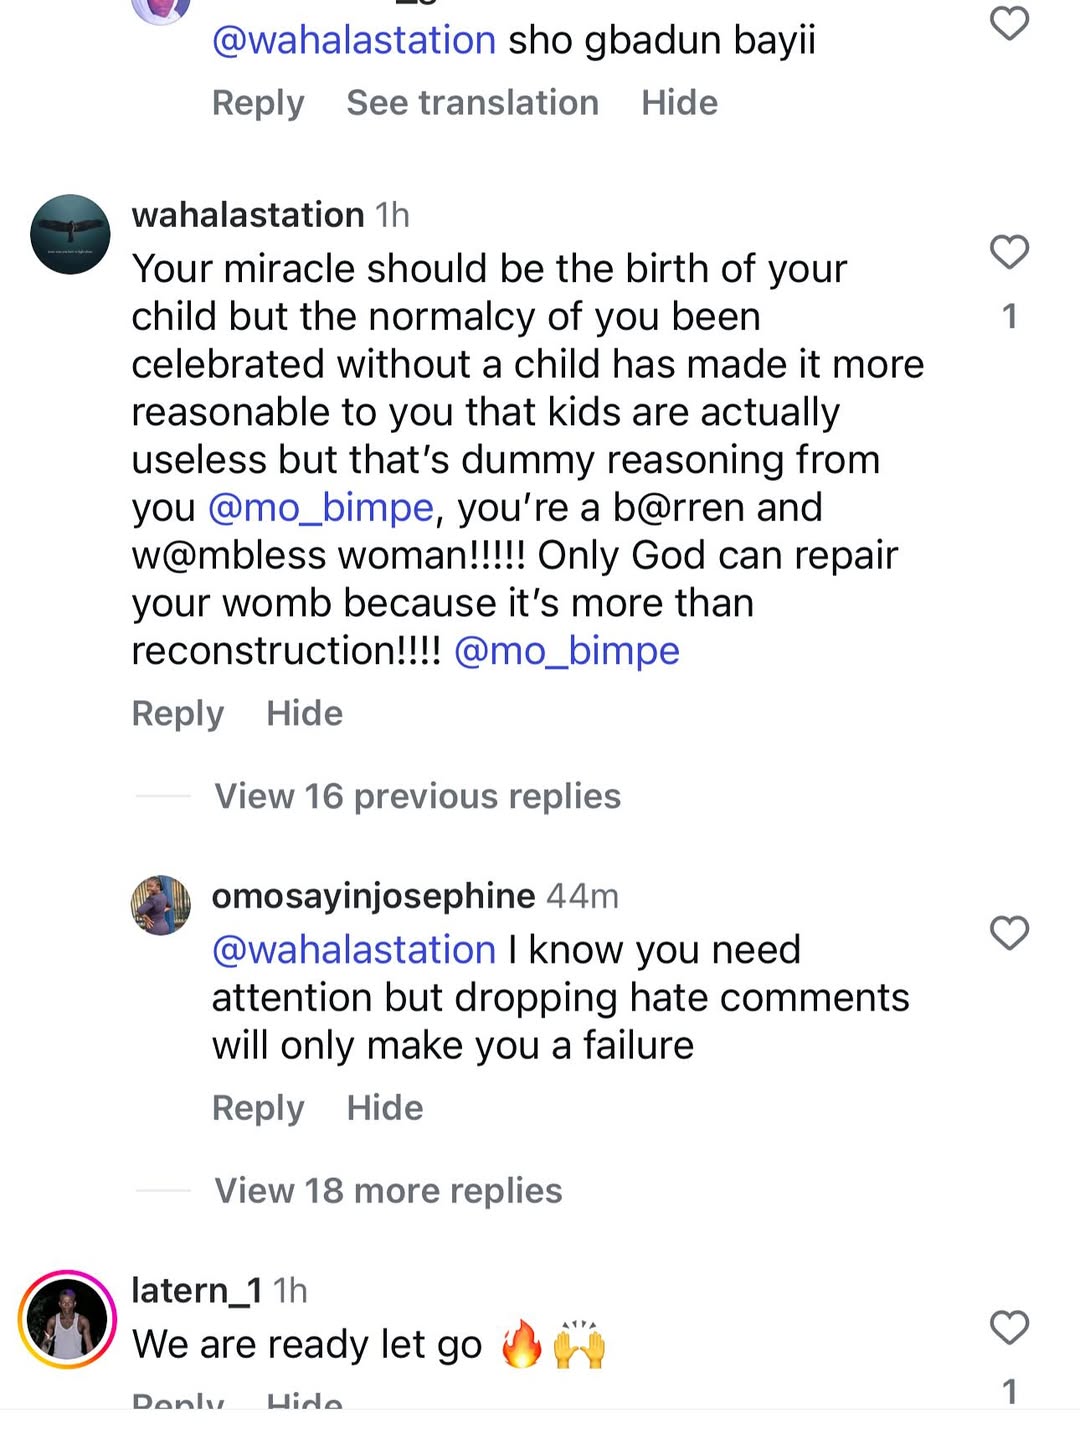Open omosayinjosephine's avatar

(x=161, y=906)
